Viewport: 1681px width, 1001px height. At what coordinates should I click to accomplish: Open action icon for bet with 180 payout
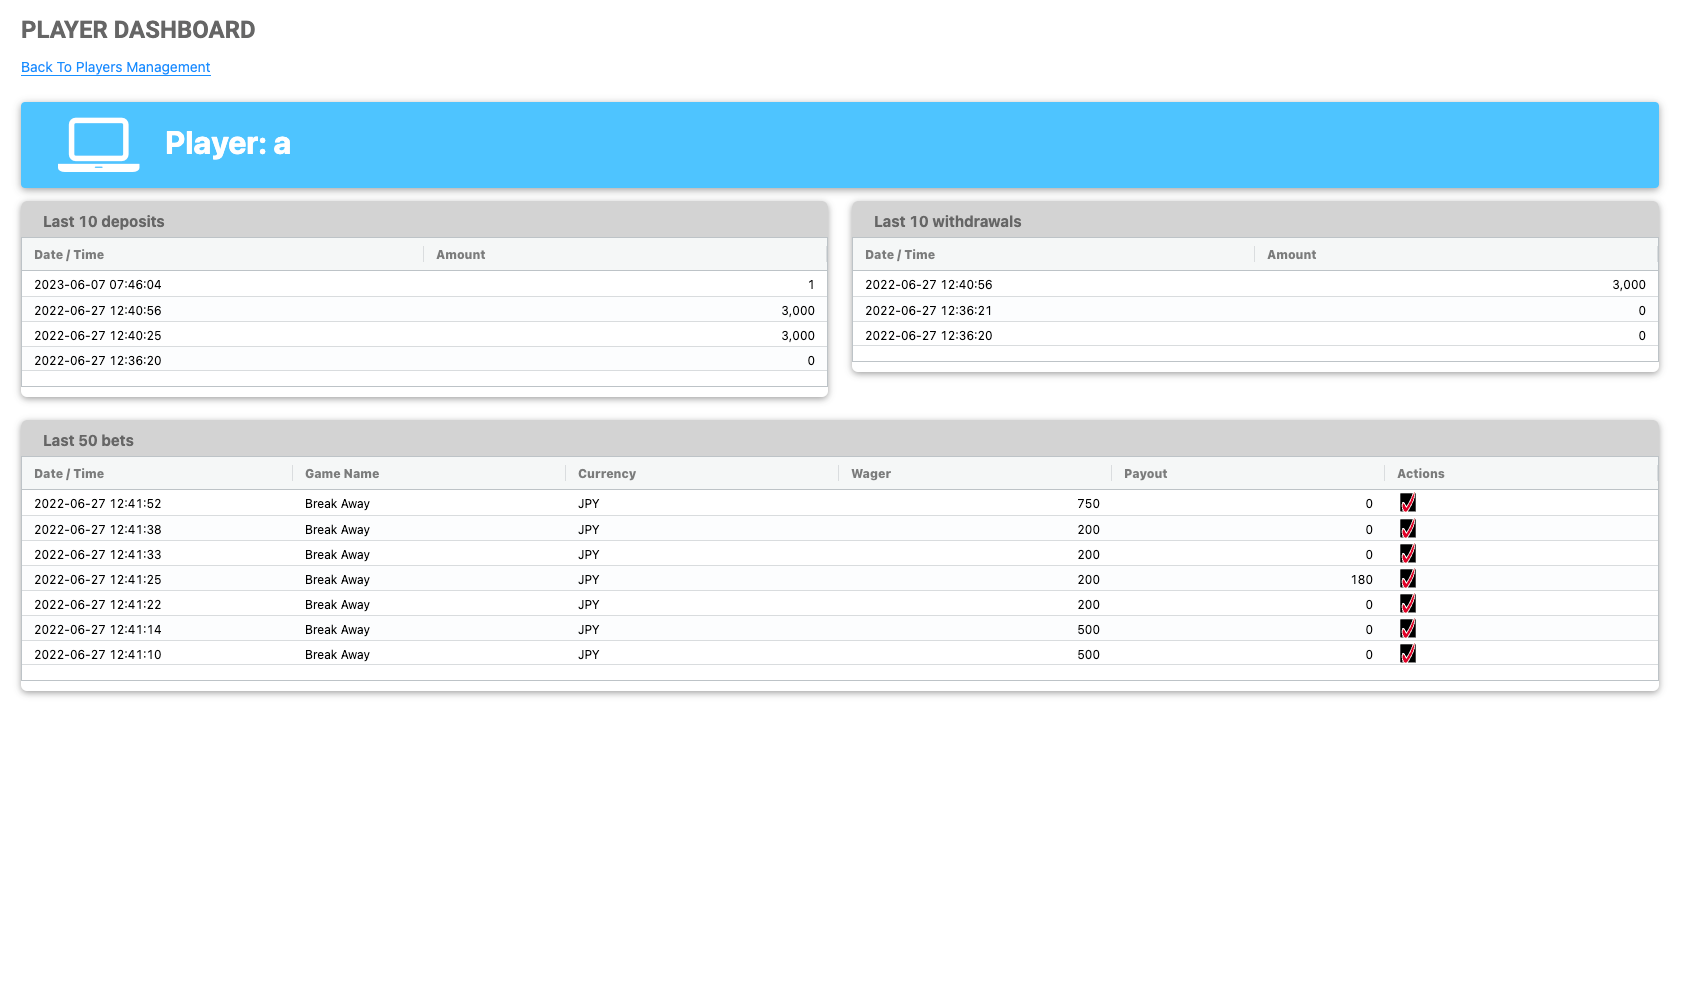[1407, 579]
